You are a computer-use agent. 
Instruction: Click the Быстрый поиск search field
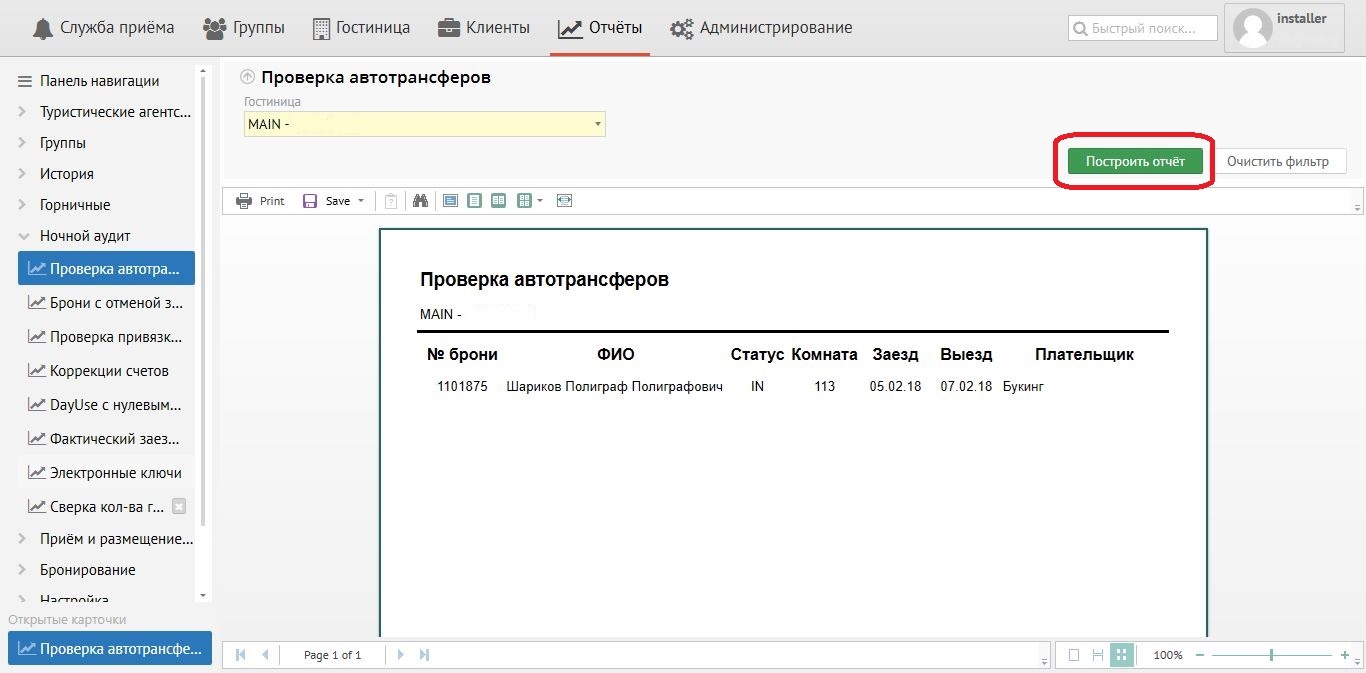(x=1144, y=28)
